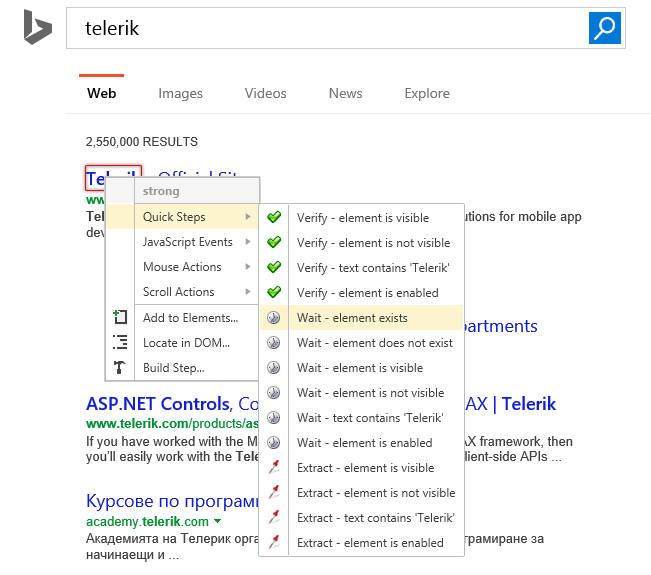Open the 'Курсове по програми' result link

tap(172, 501)
